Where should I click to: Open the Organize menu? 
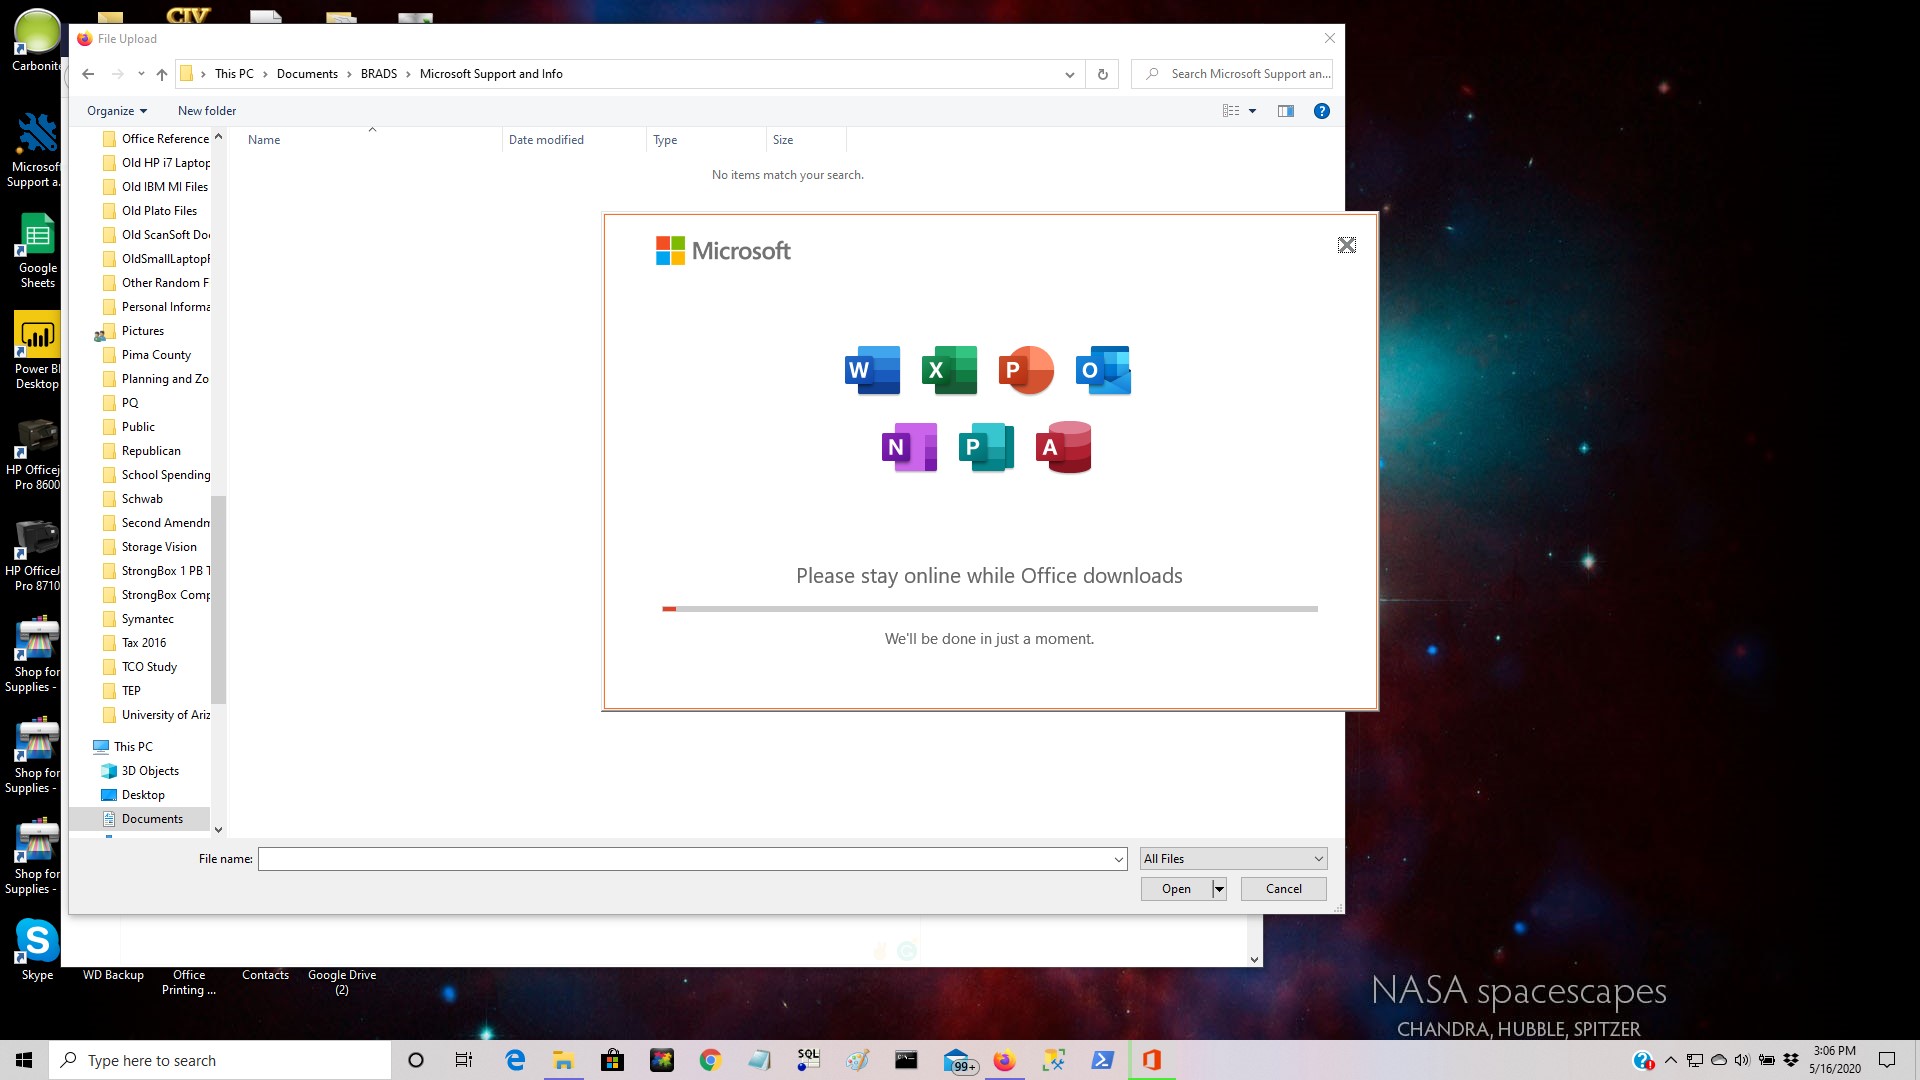(x=117, y=111)
